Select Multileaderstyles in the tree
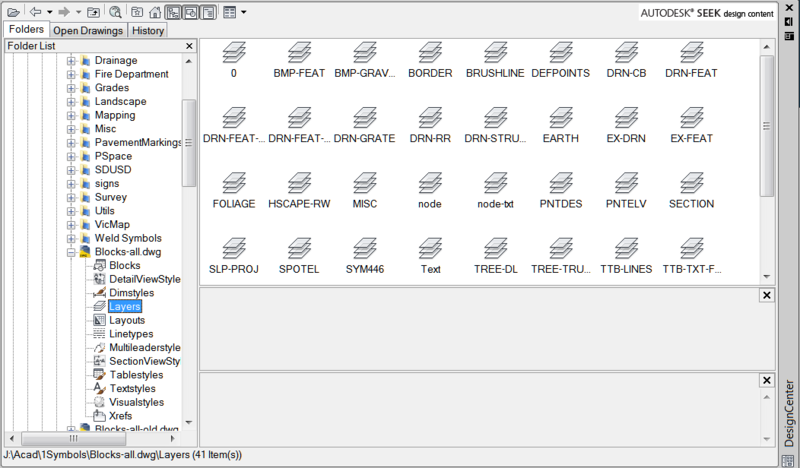The image size is (800, 468). pyautogui.click(x=144, y=348)
